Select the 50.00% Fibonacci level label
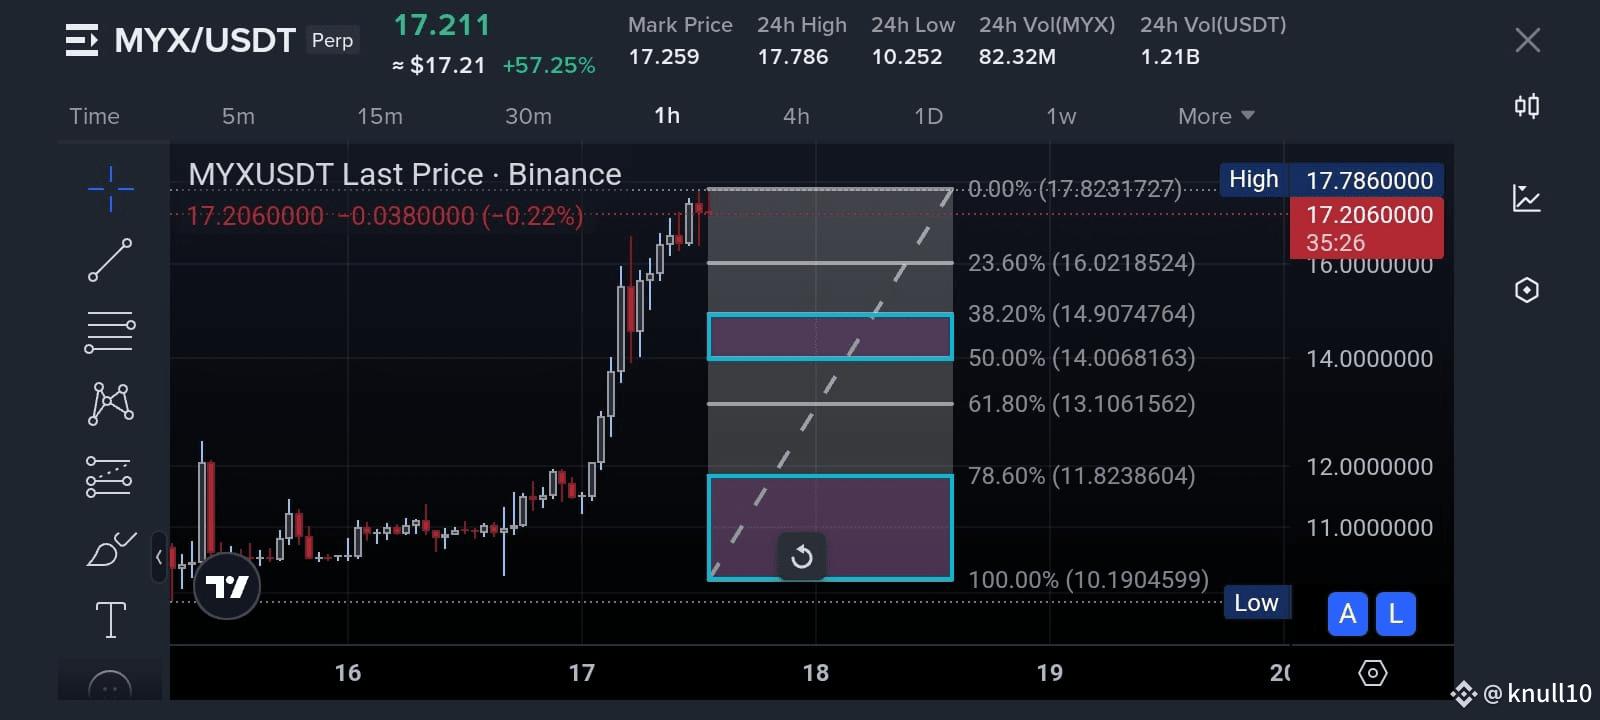 pyautogui.click(x=1081, y=358)
